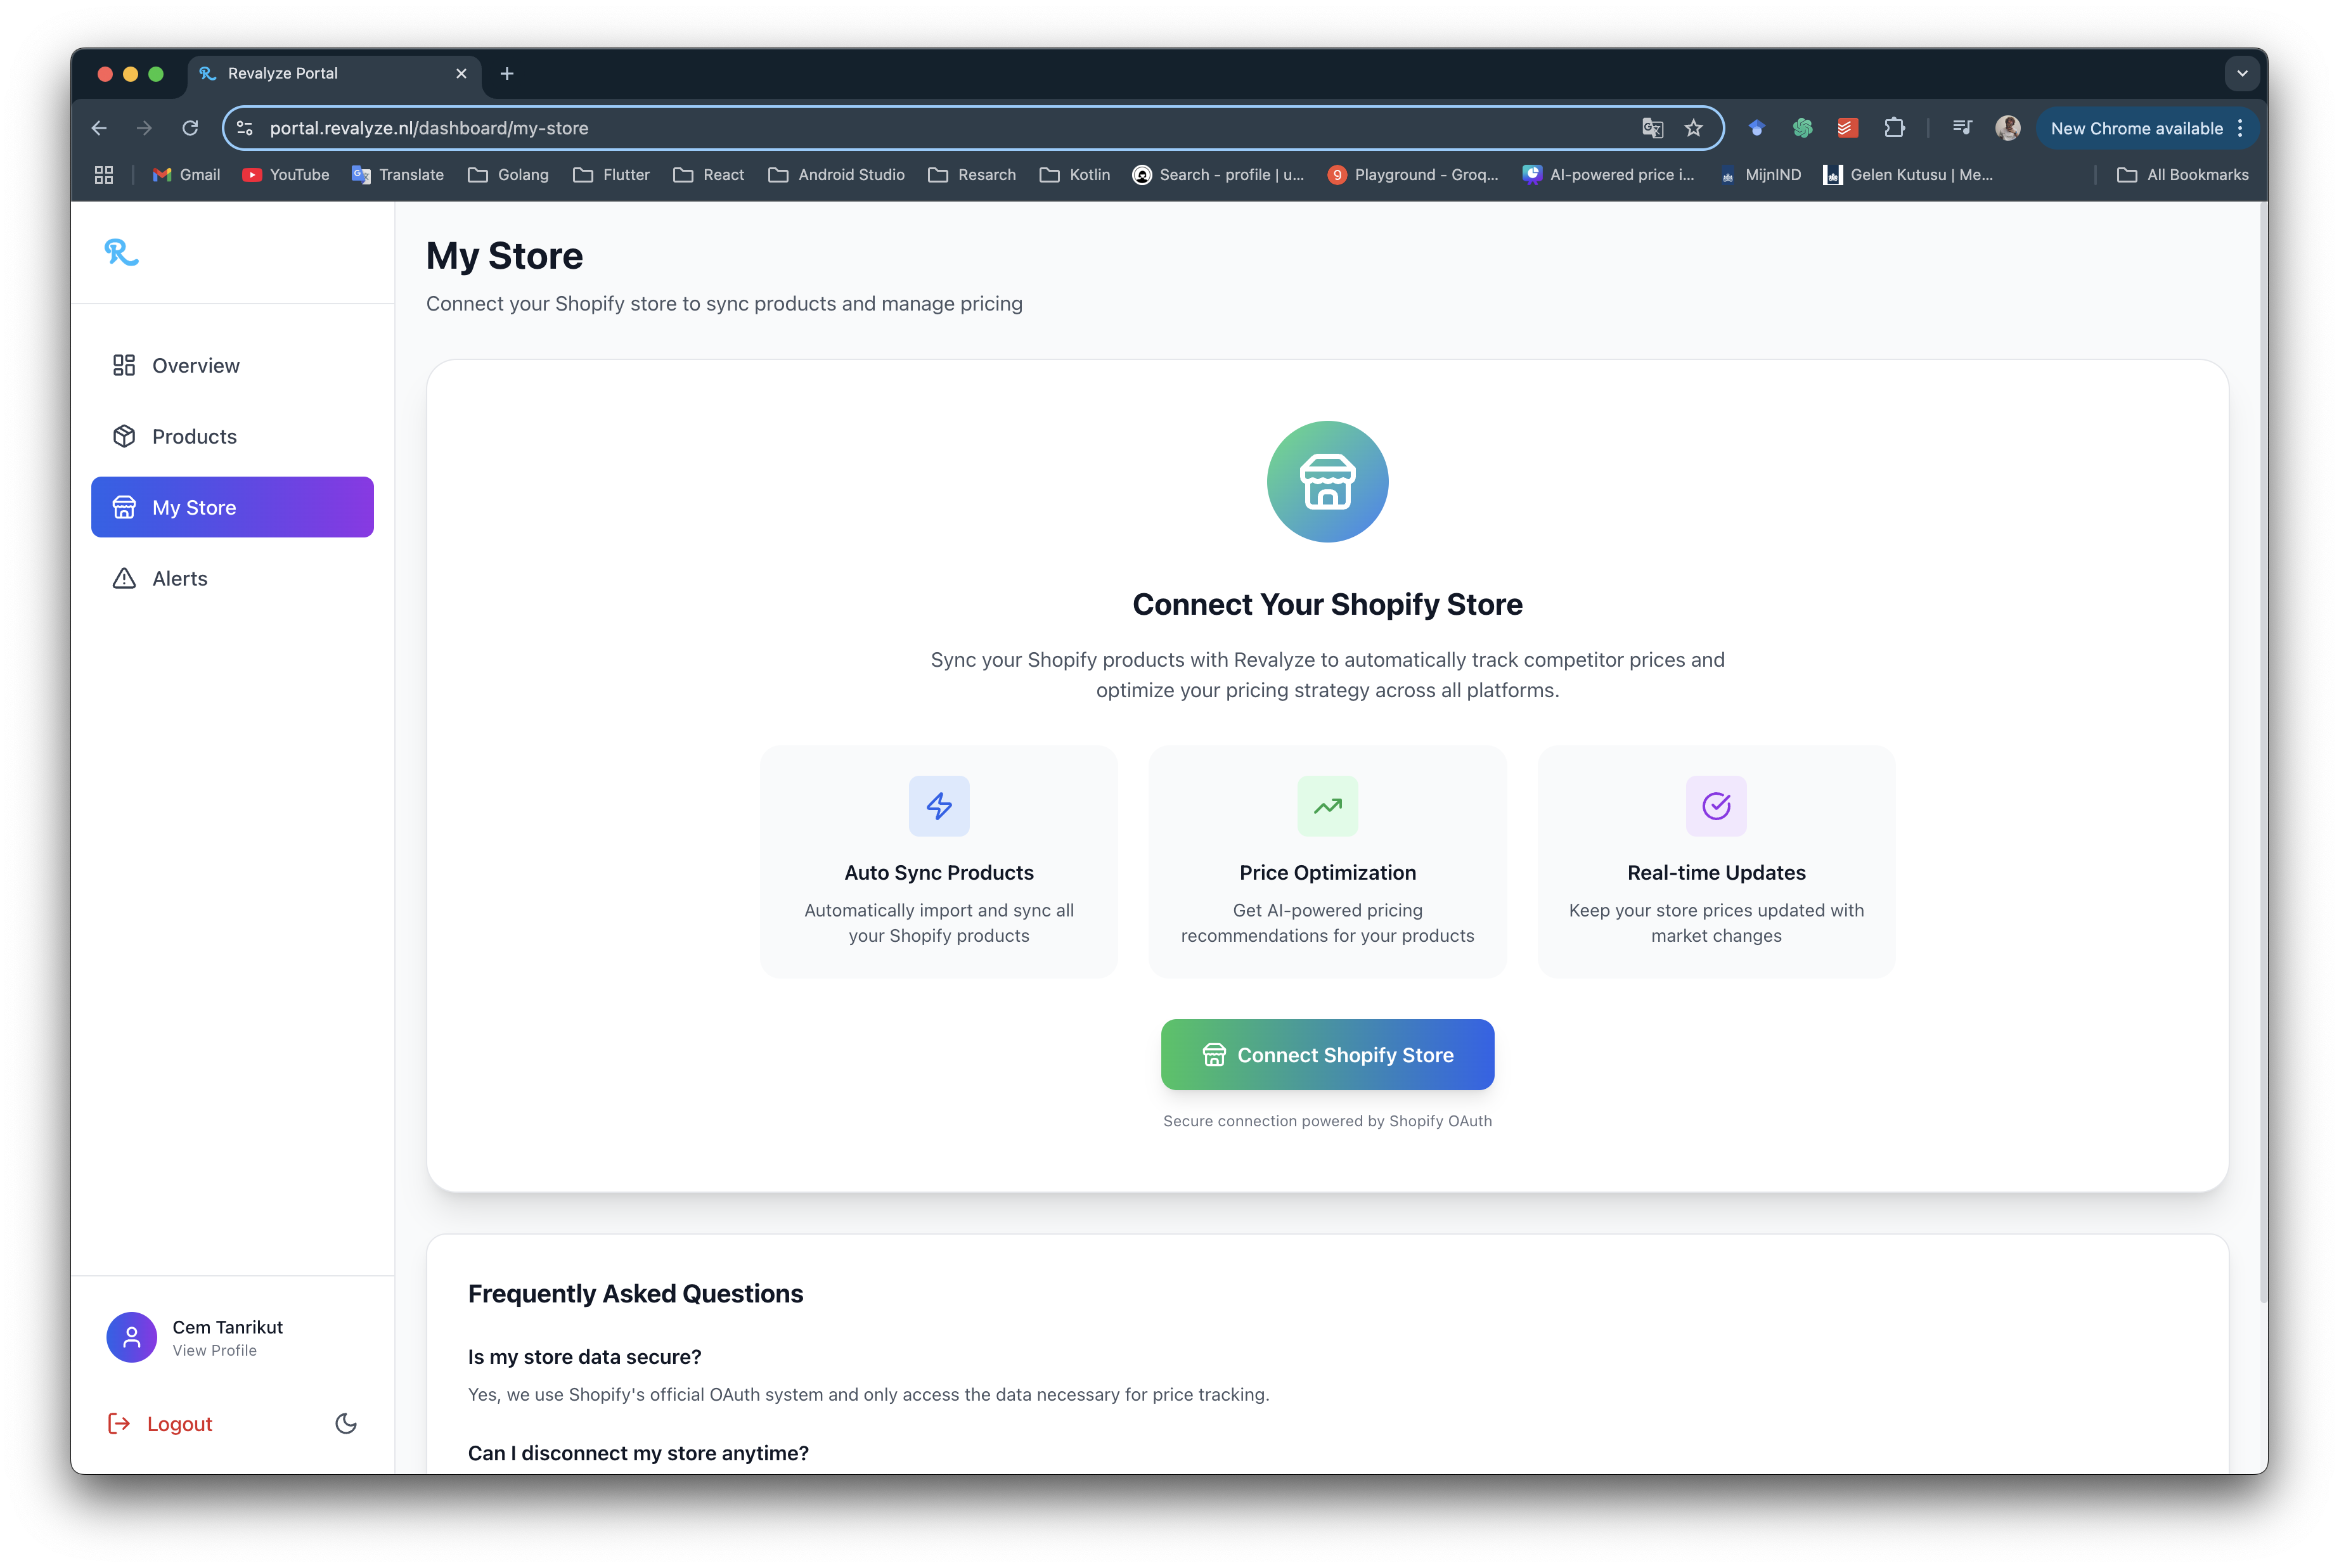Viewport: 2339px width, 1568px height.
Task: Click the browser forward arrow
Action: [144, 128]
